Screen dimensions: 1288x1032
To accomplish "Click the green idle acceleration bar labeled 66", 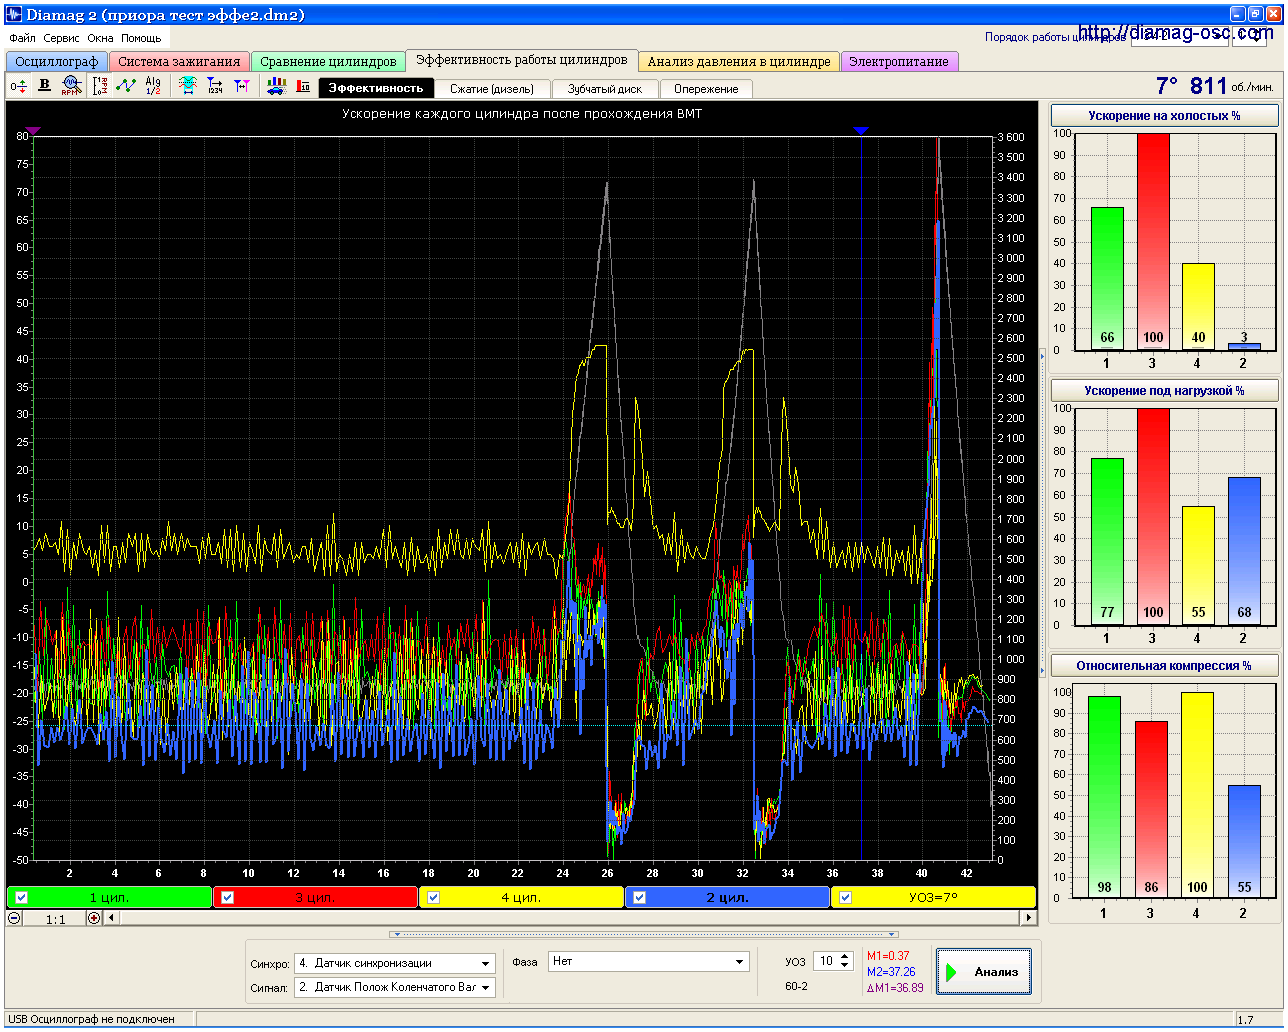I will pyautogui.click(x=1107, y=279).
